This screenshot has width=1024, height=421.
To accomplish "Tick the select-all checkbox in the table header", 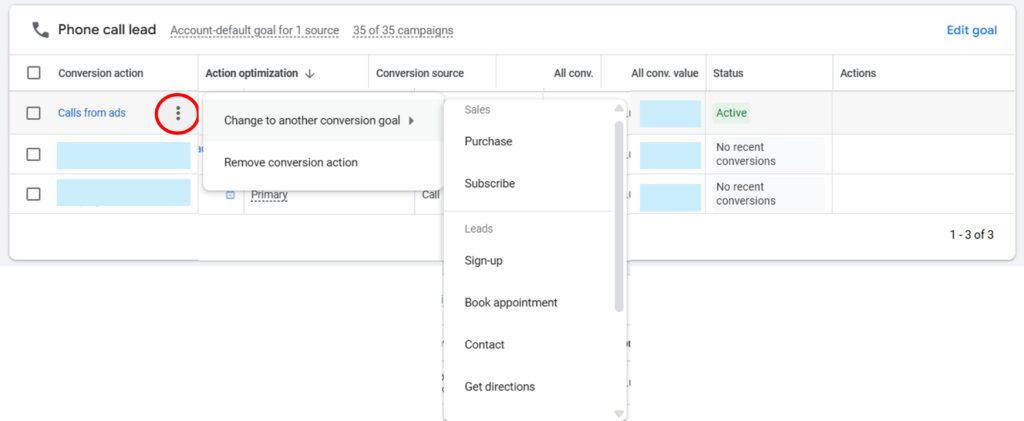I will pyautogui.click(x=33, y=73).
